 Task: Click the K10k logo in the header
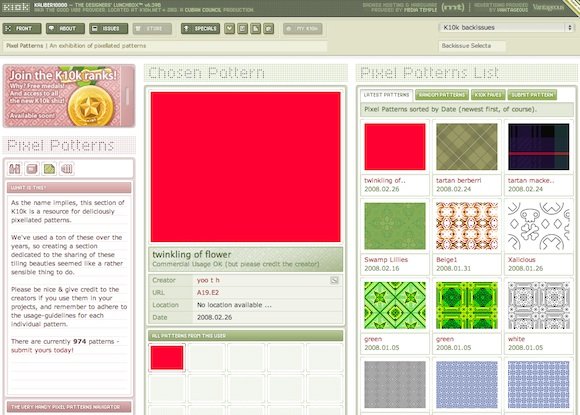16,7
